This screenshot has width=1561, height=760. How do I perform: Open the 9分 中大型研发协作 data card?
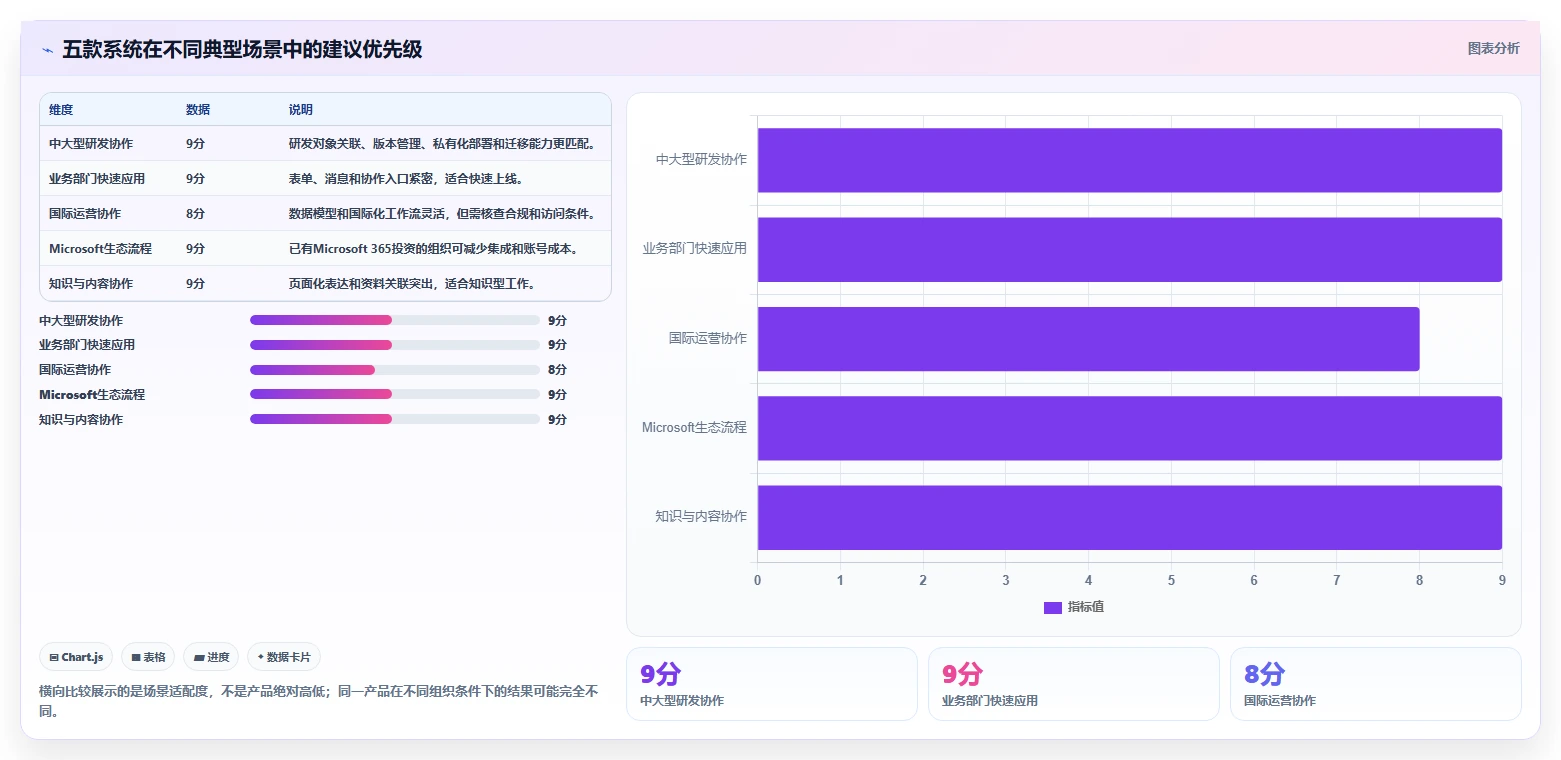771,684
